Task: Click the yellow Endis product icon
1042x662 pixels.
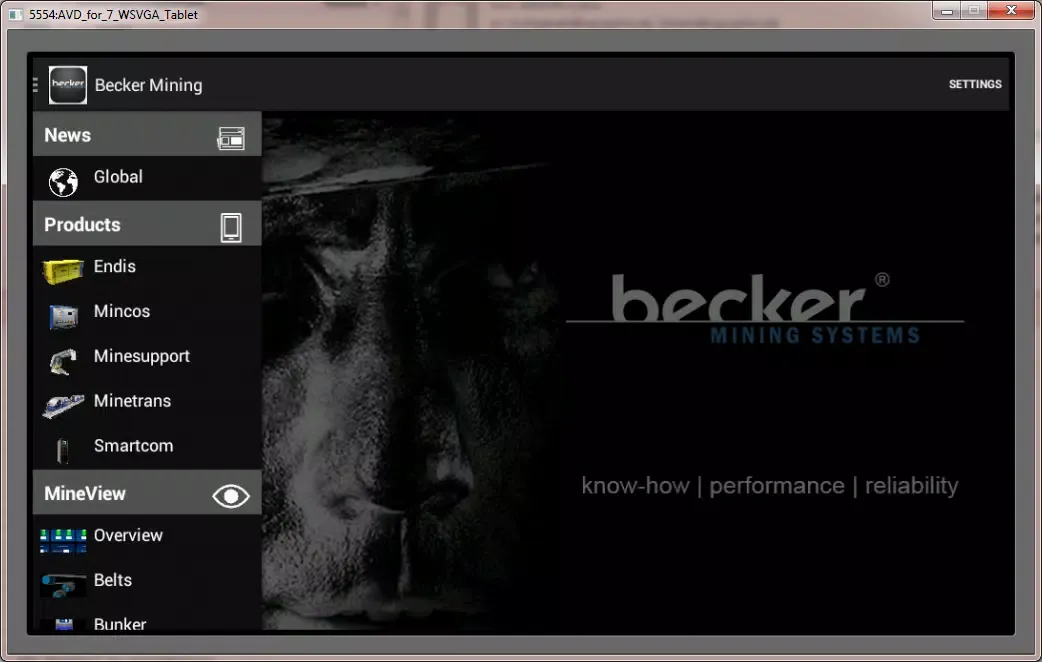Action: pos(63,271)
